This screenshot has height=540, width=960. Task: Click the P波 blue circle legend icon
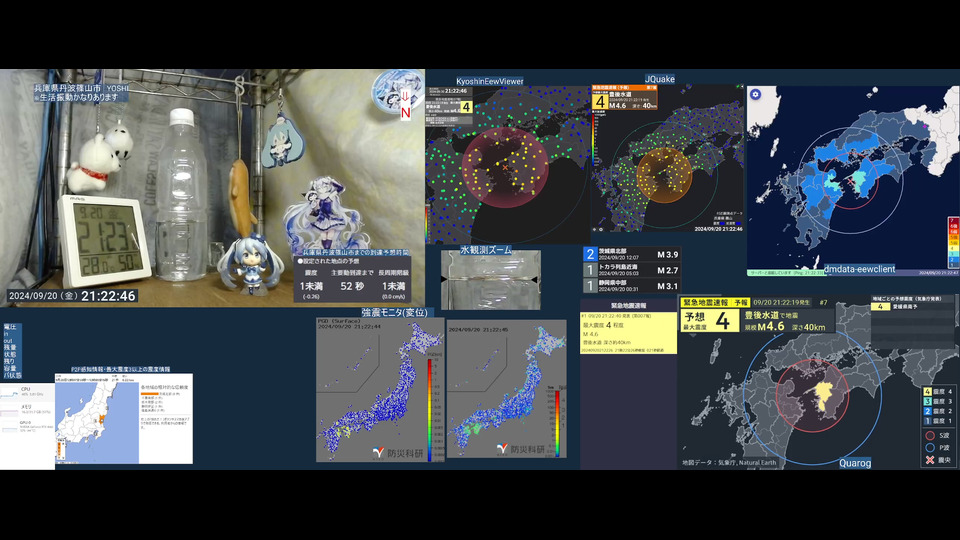pos(930,448)
